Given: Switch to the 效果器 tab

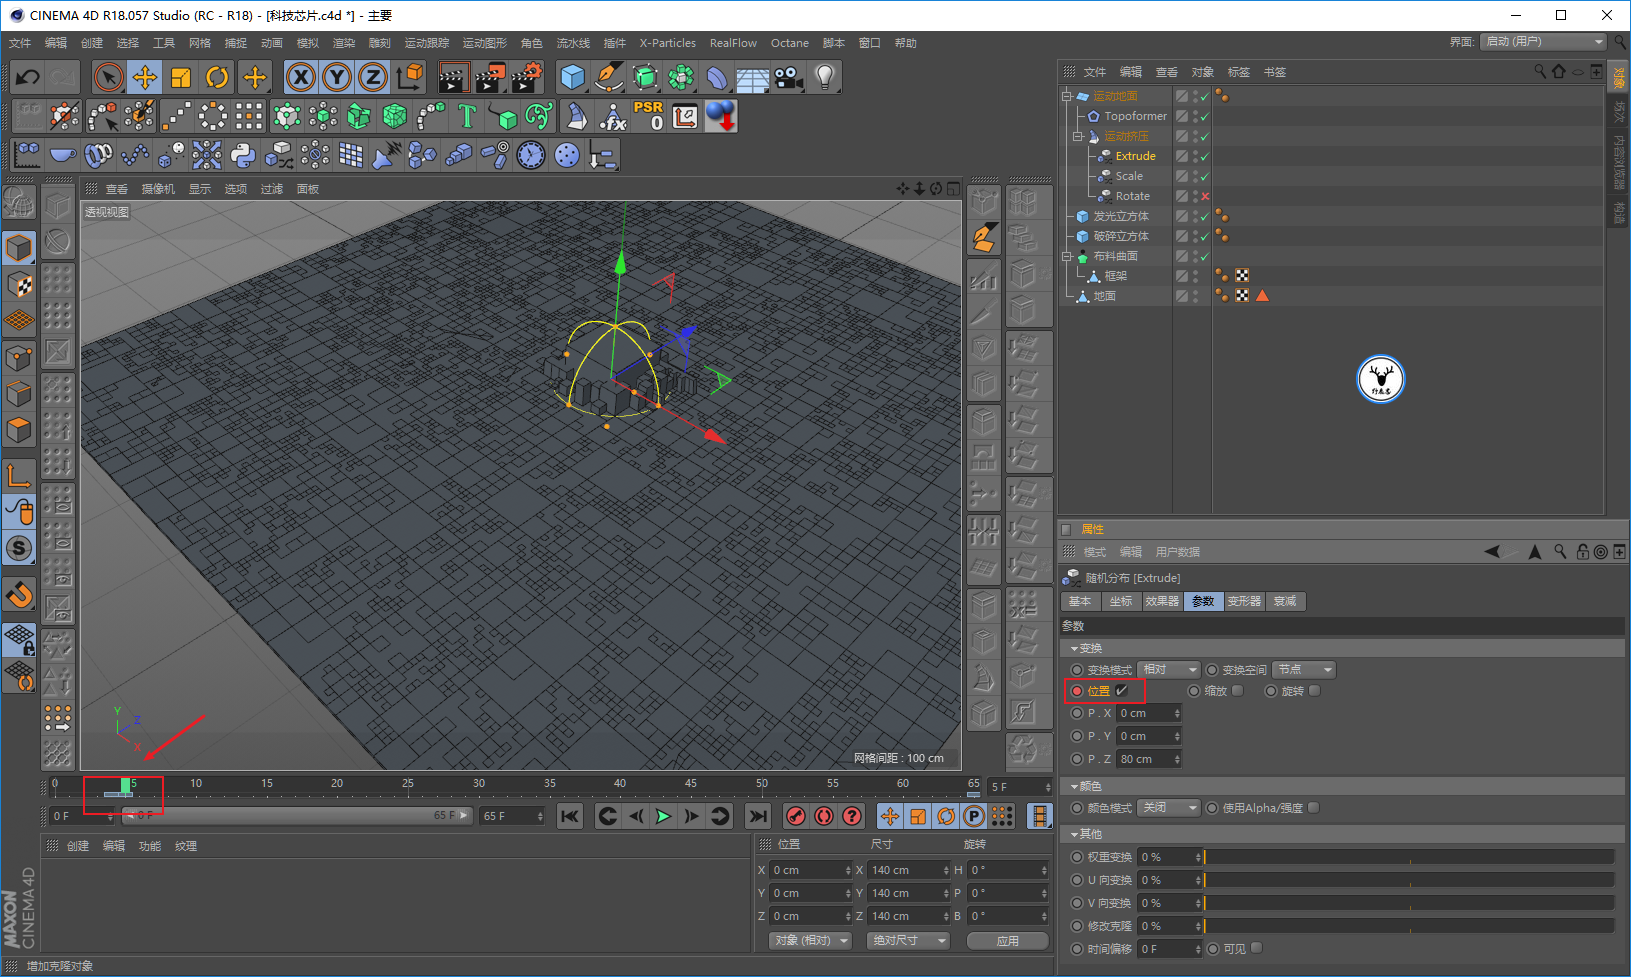Looking at the screenshot, I should (x=1162, y=601).
